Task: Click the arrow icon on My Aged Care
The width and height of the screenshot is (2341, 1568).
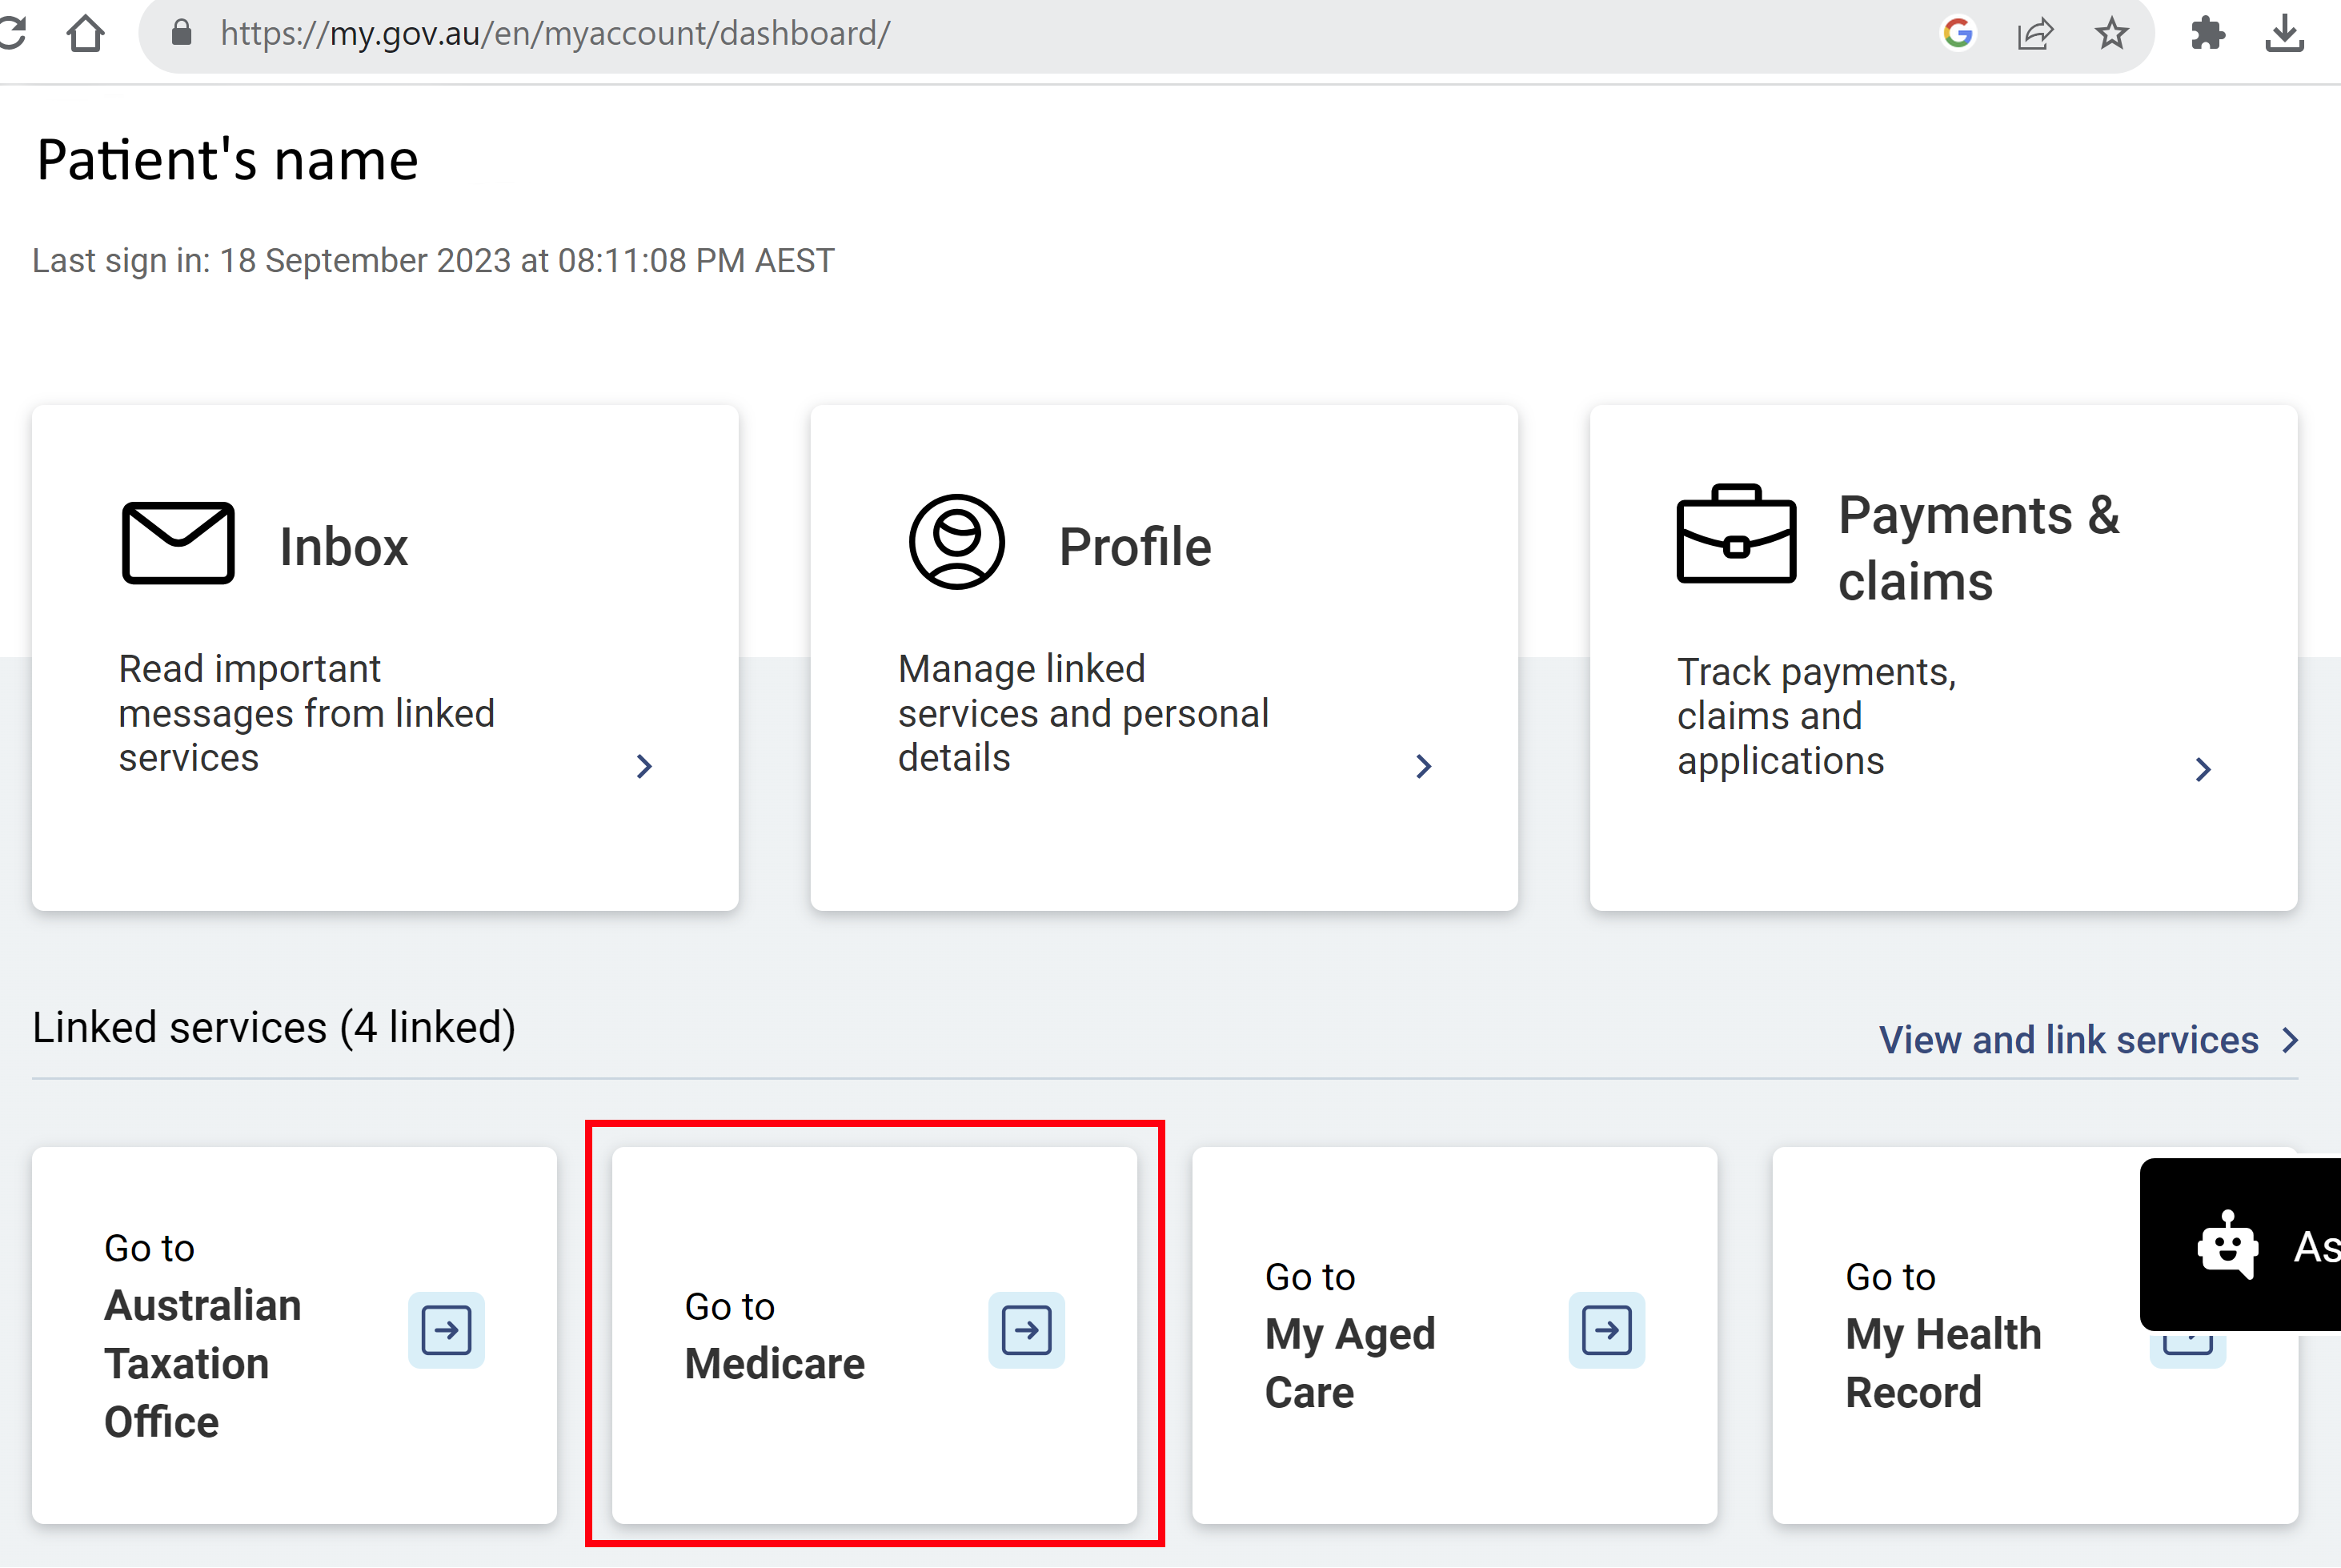Action: pos(1606,1330)
